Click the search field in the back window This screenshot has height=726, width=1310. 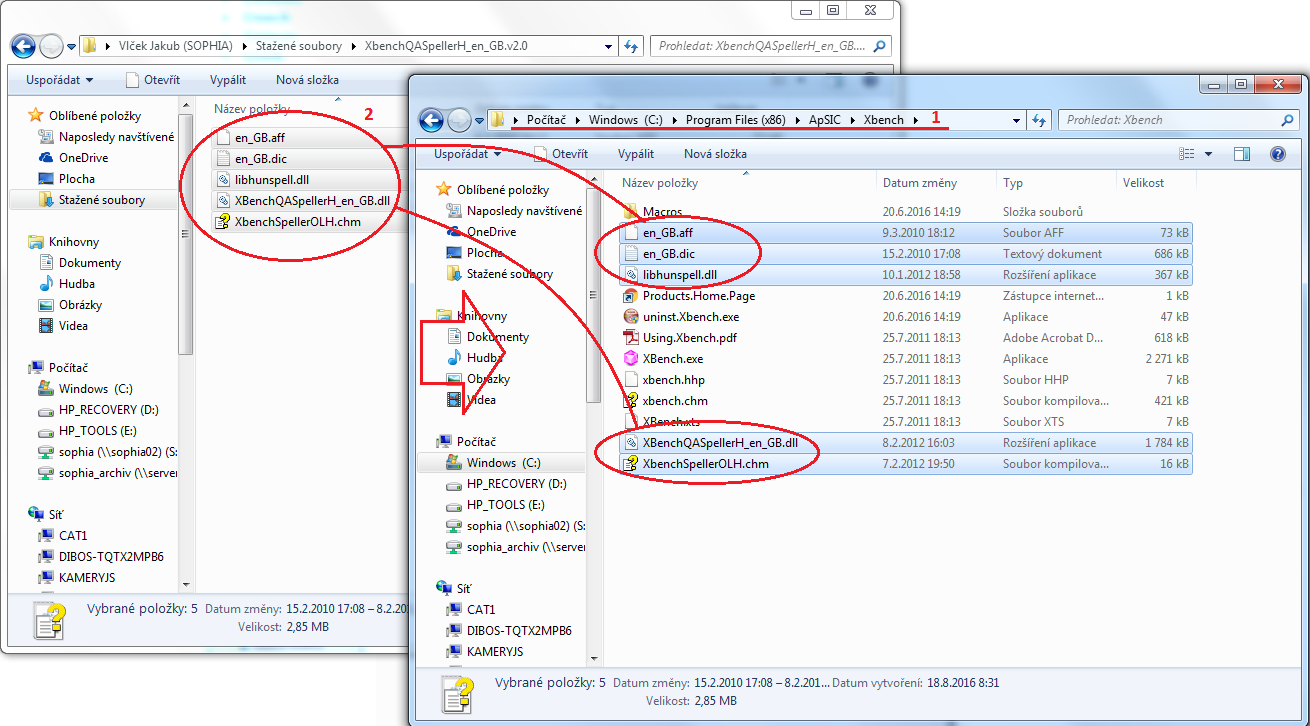[770, 46]
